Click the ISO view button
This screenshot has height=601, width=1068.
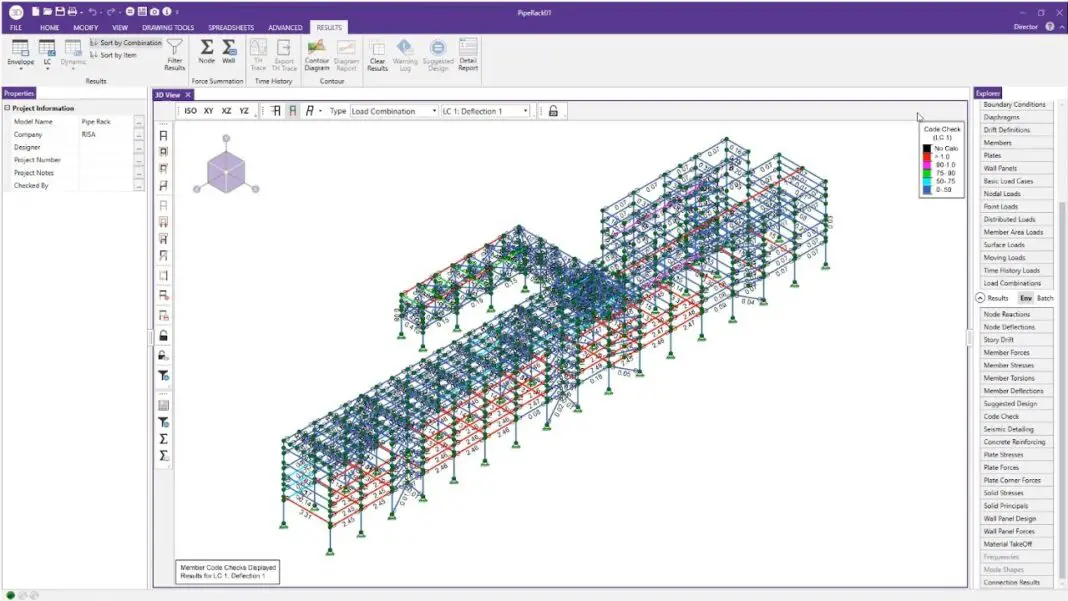(x=189, y=111)
